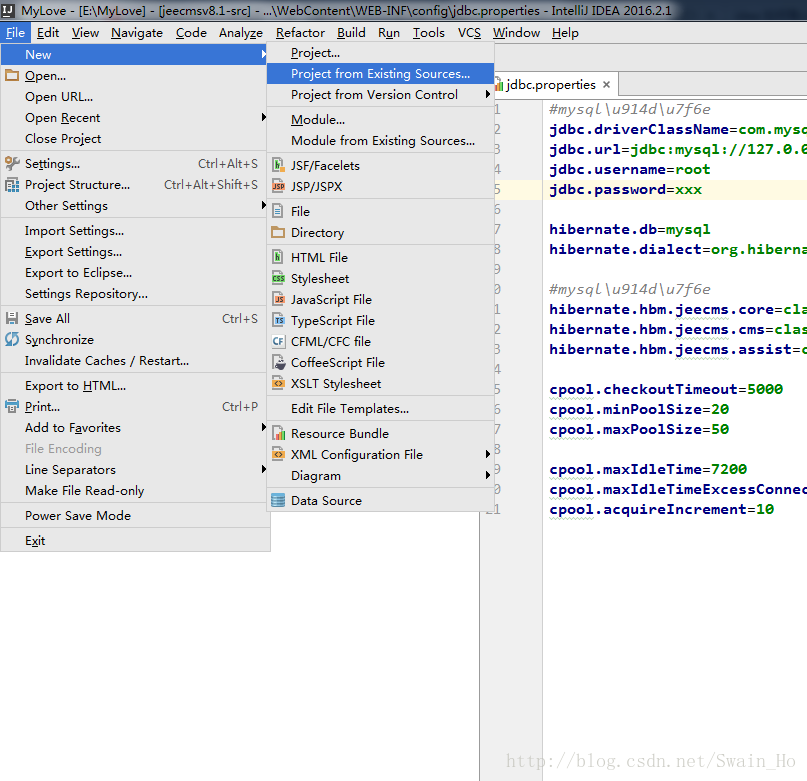Expand the Other Settings submenu arrow

click(x=263, y=205)
